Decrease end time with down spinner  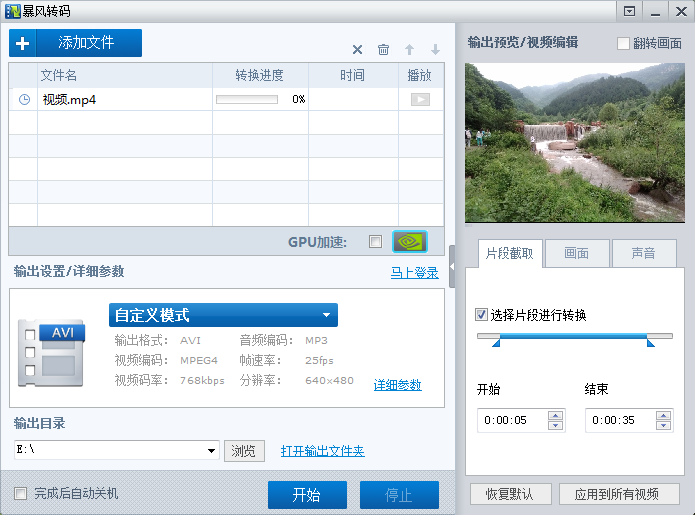664,425
